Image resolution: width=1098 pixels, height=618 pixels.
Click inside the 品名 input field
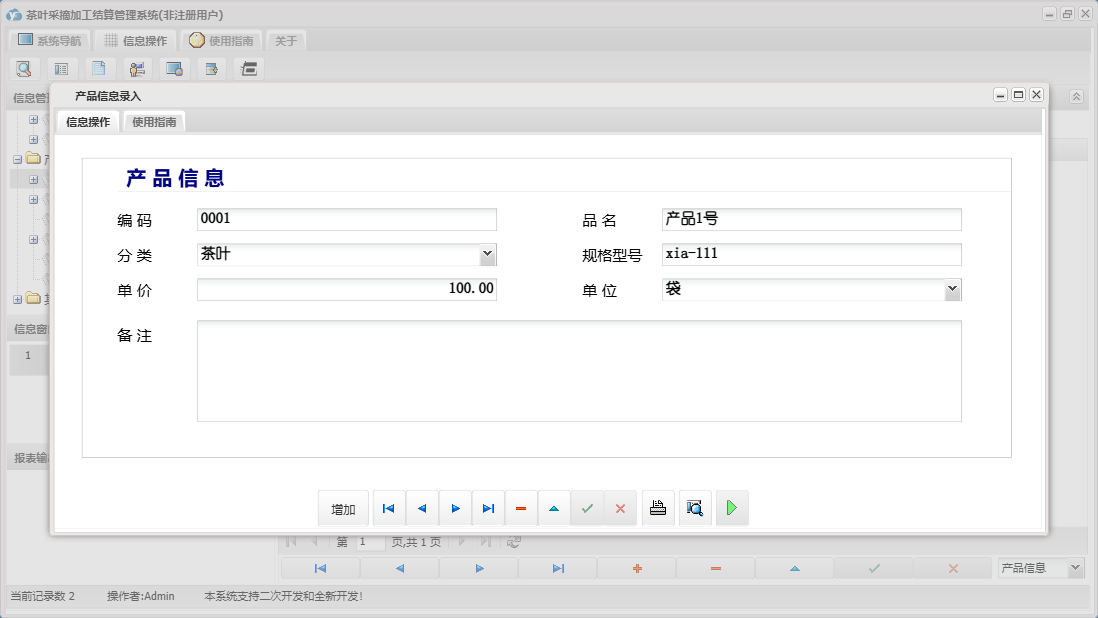point(810,218)
